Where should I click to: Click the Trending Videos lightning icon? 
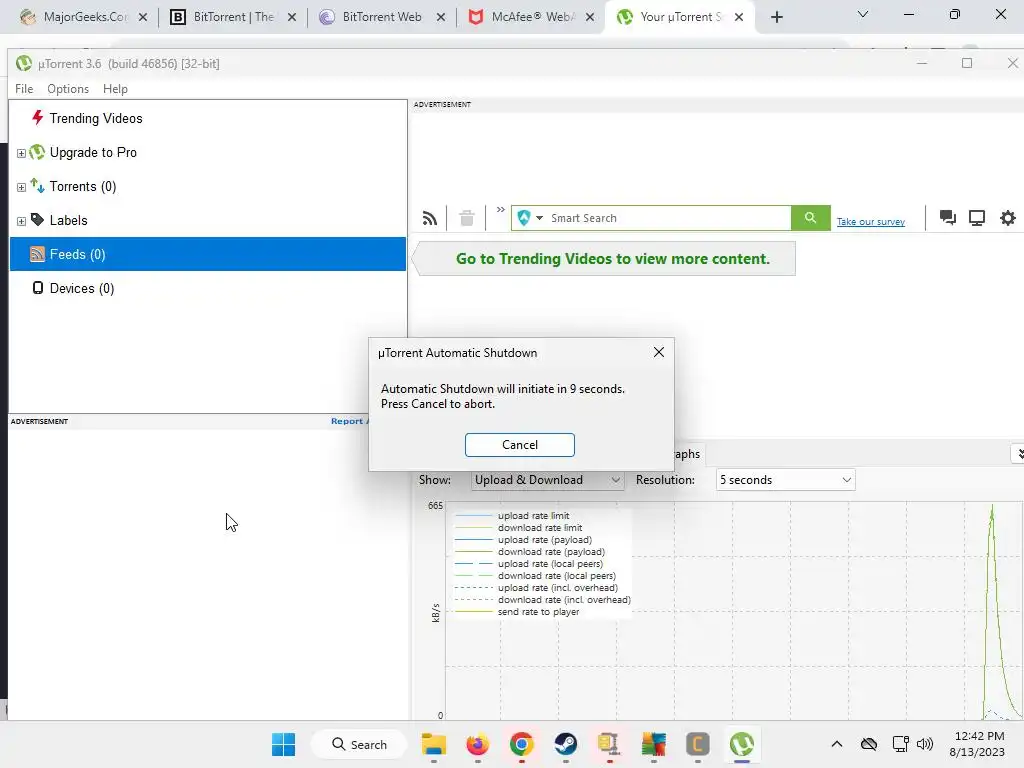[x=37, y=118]
